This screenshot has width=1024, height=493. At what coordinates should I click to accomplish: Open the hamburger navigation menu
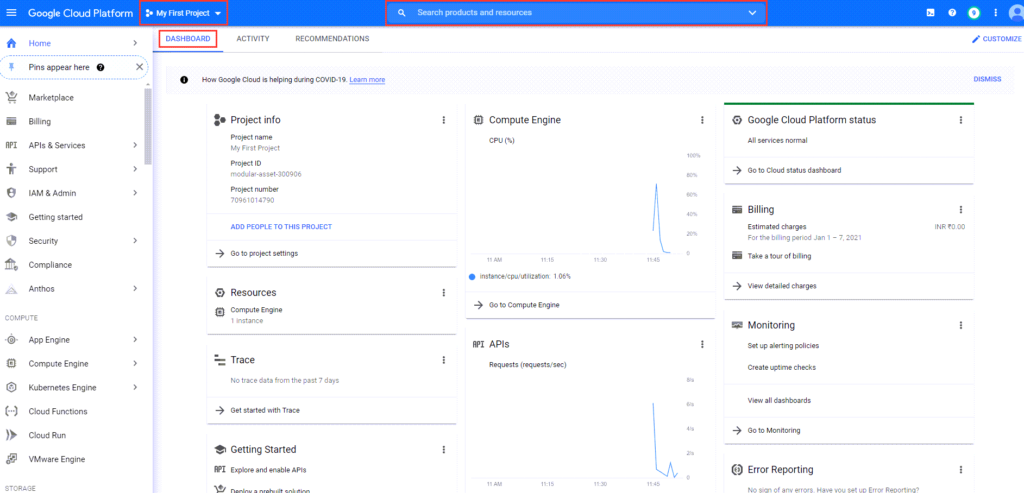[11, 13]
